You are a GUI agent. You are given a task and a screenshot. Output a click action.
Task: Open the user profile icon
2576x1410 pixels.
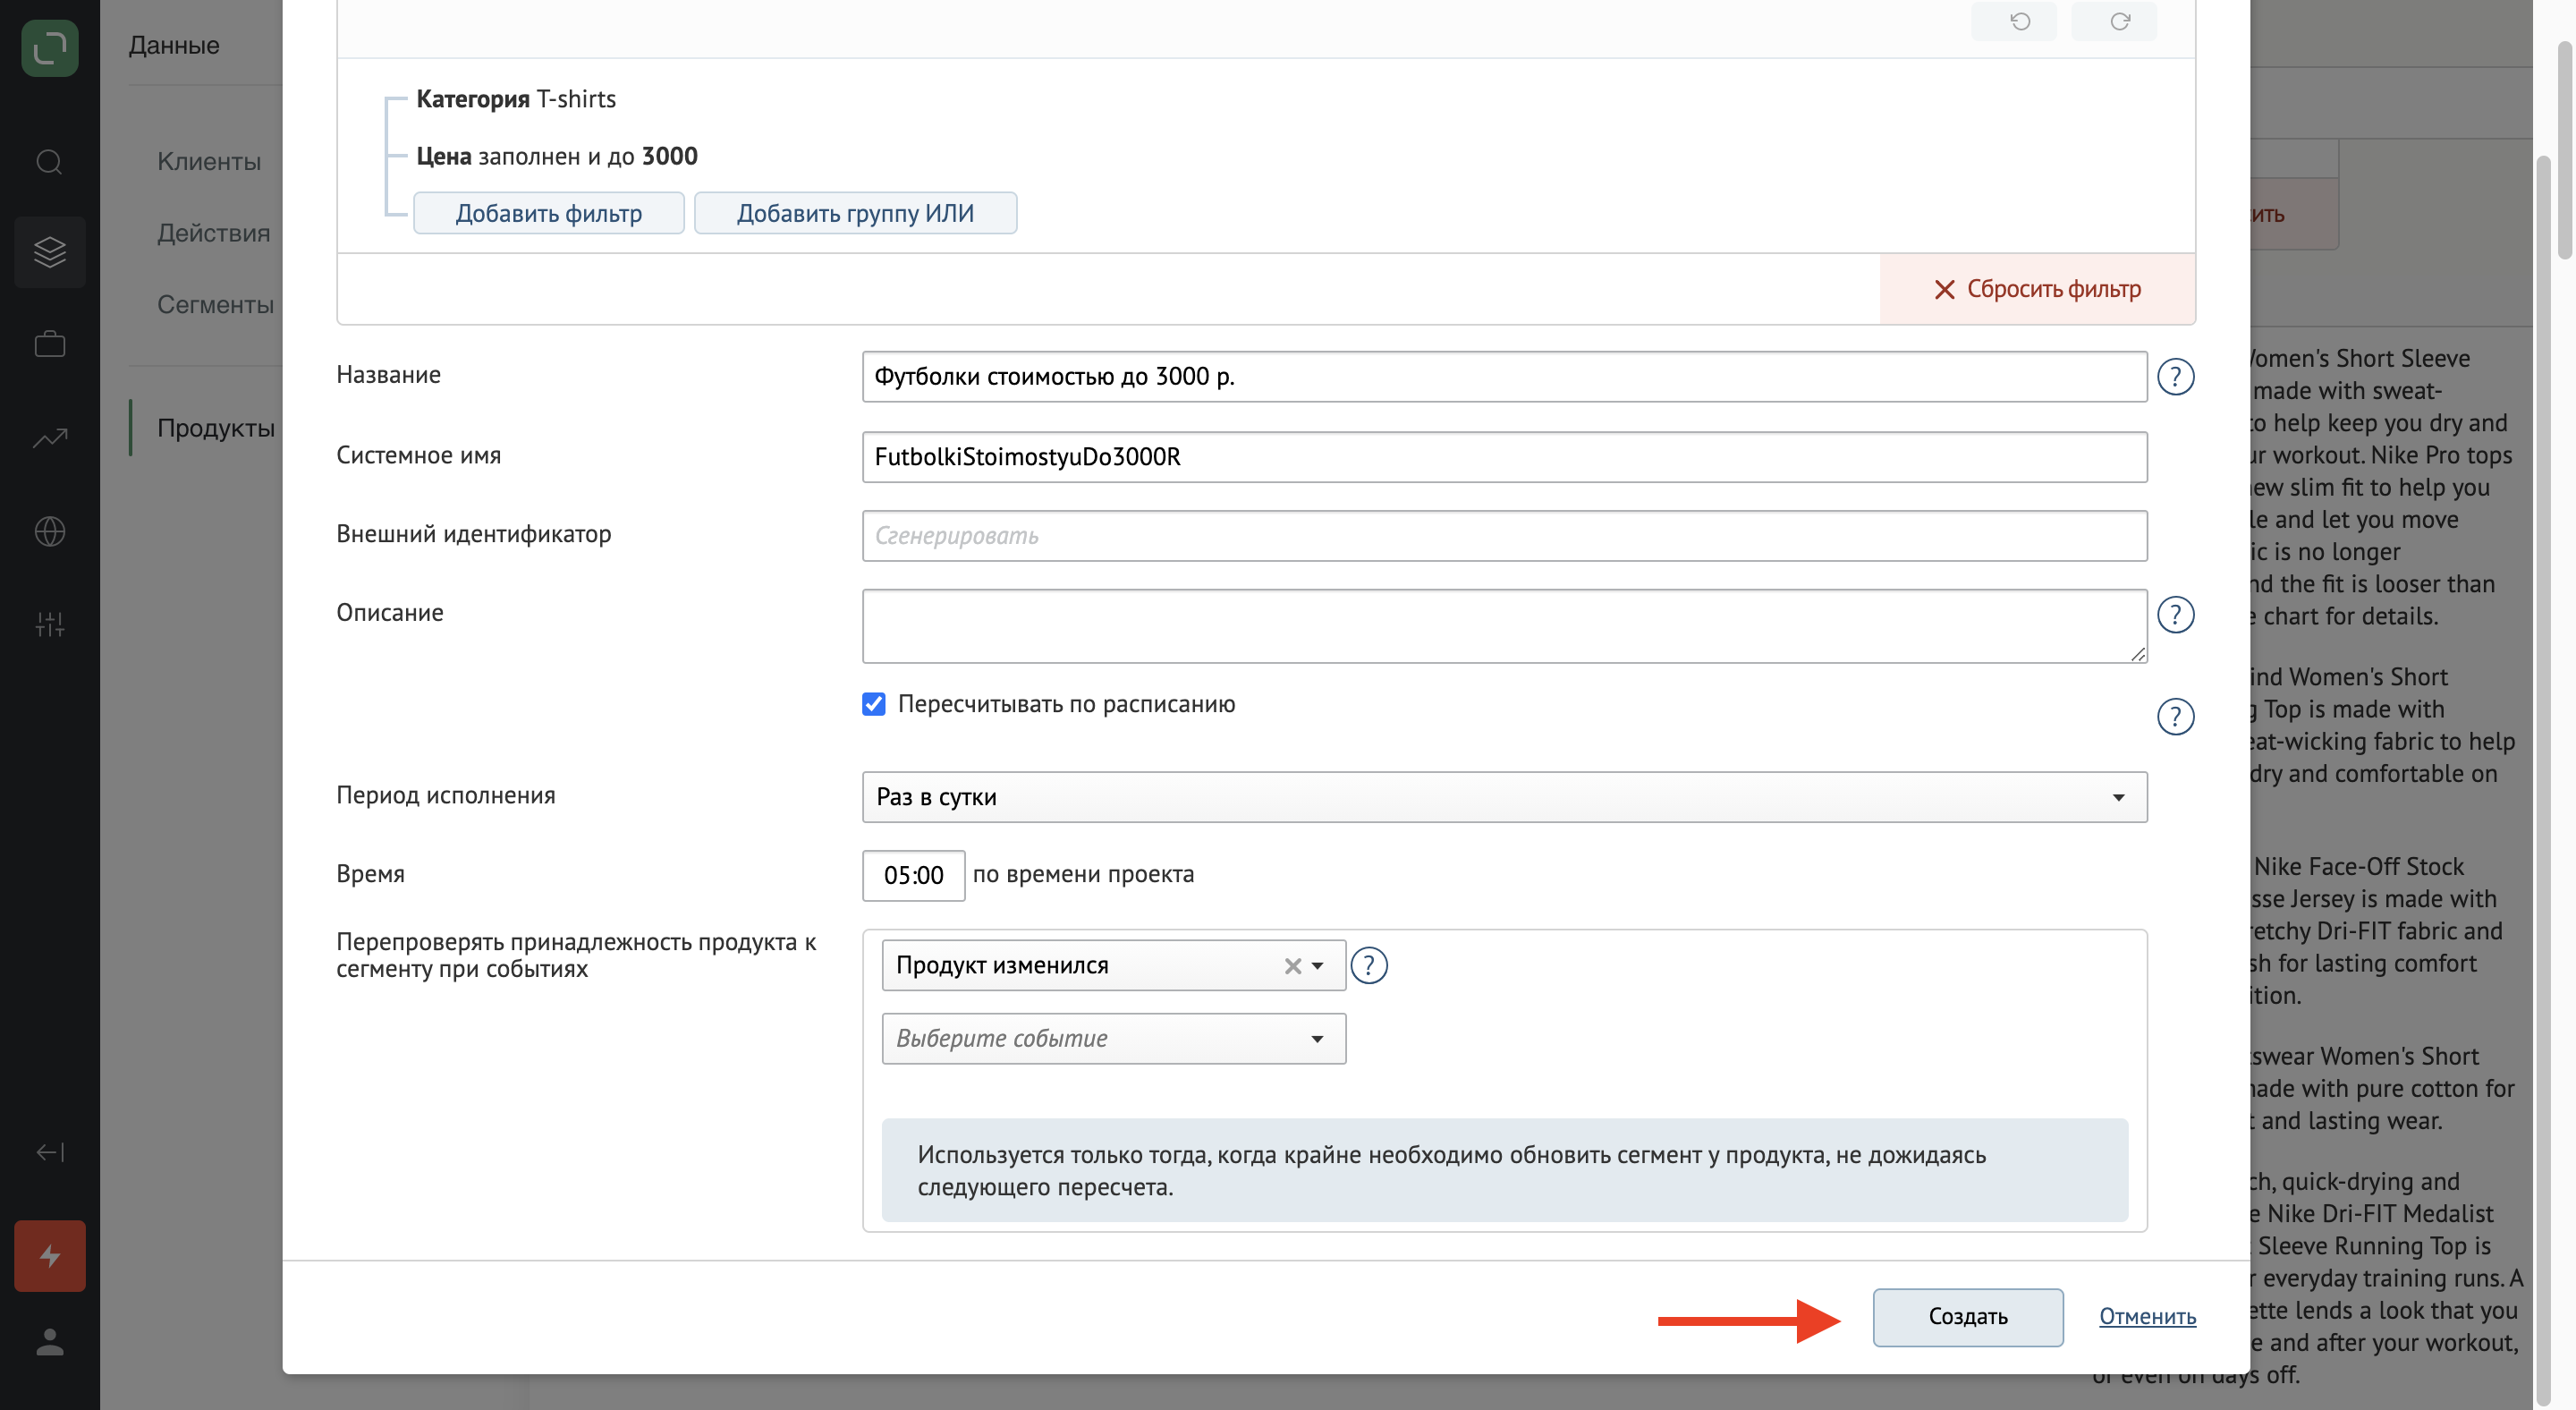(49, 1341)
